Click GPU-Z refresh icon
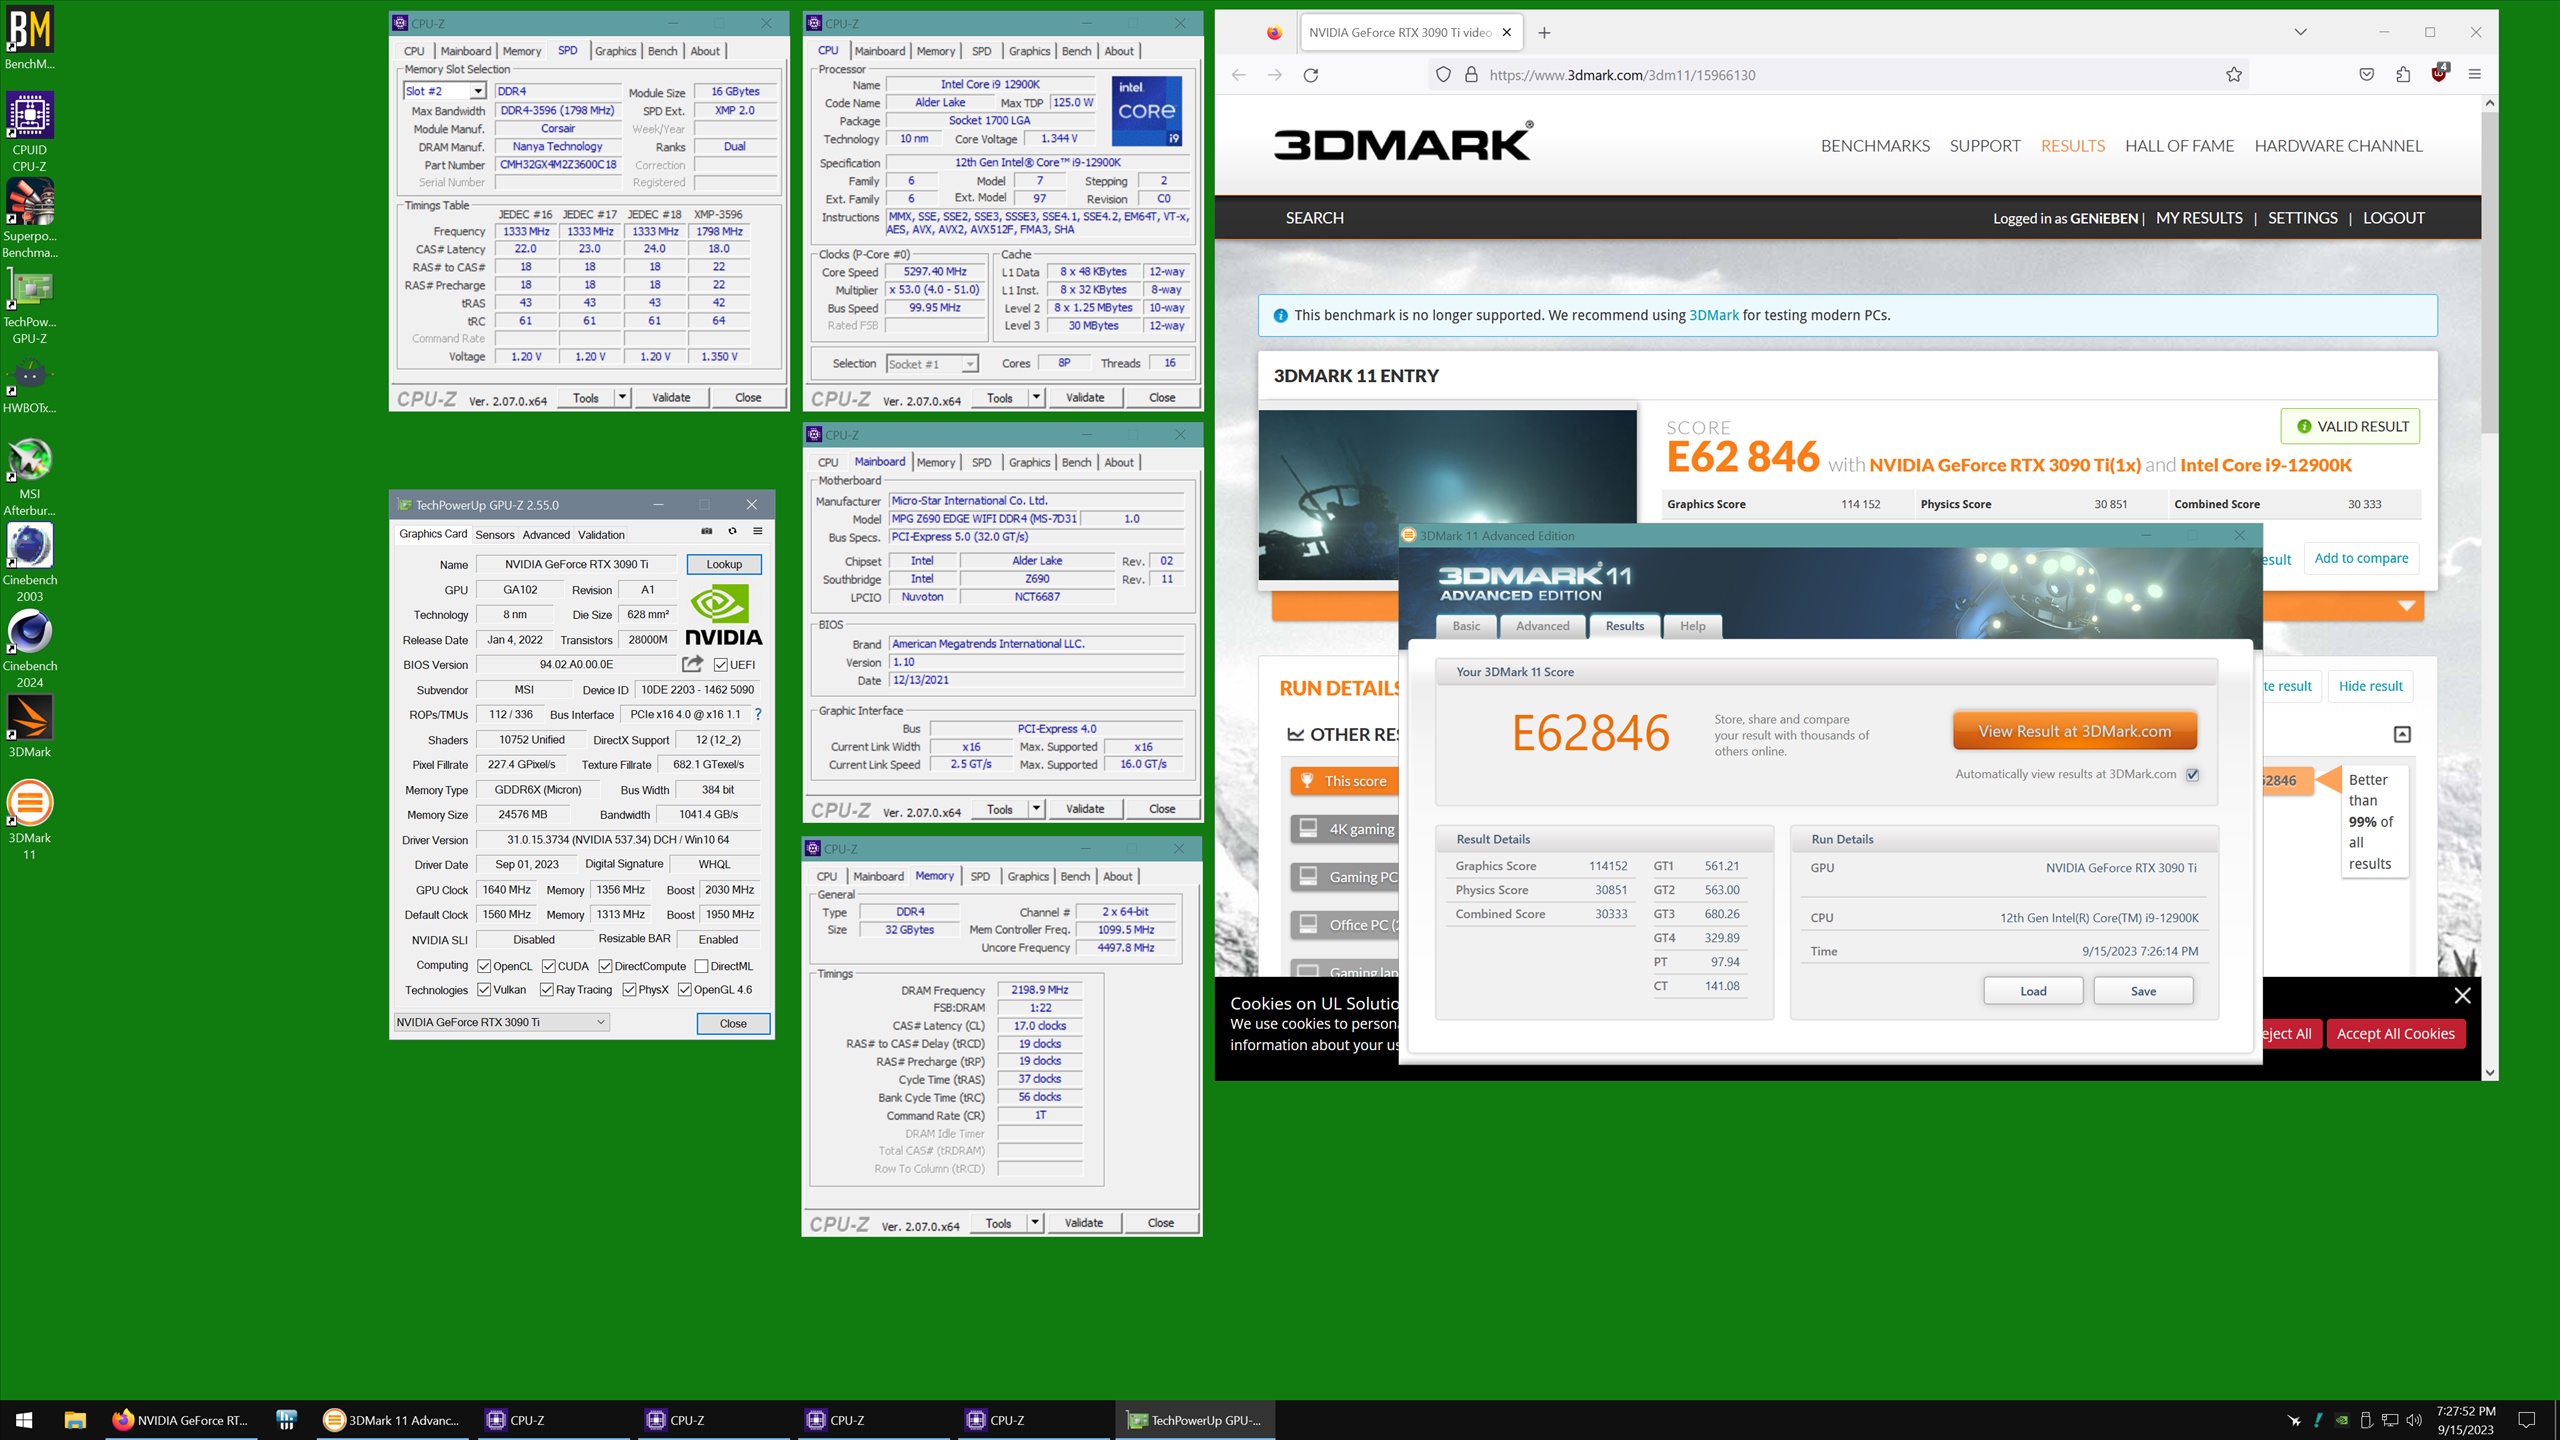This screenshot has width=2560, height=1440. [732, 531]
